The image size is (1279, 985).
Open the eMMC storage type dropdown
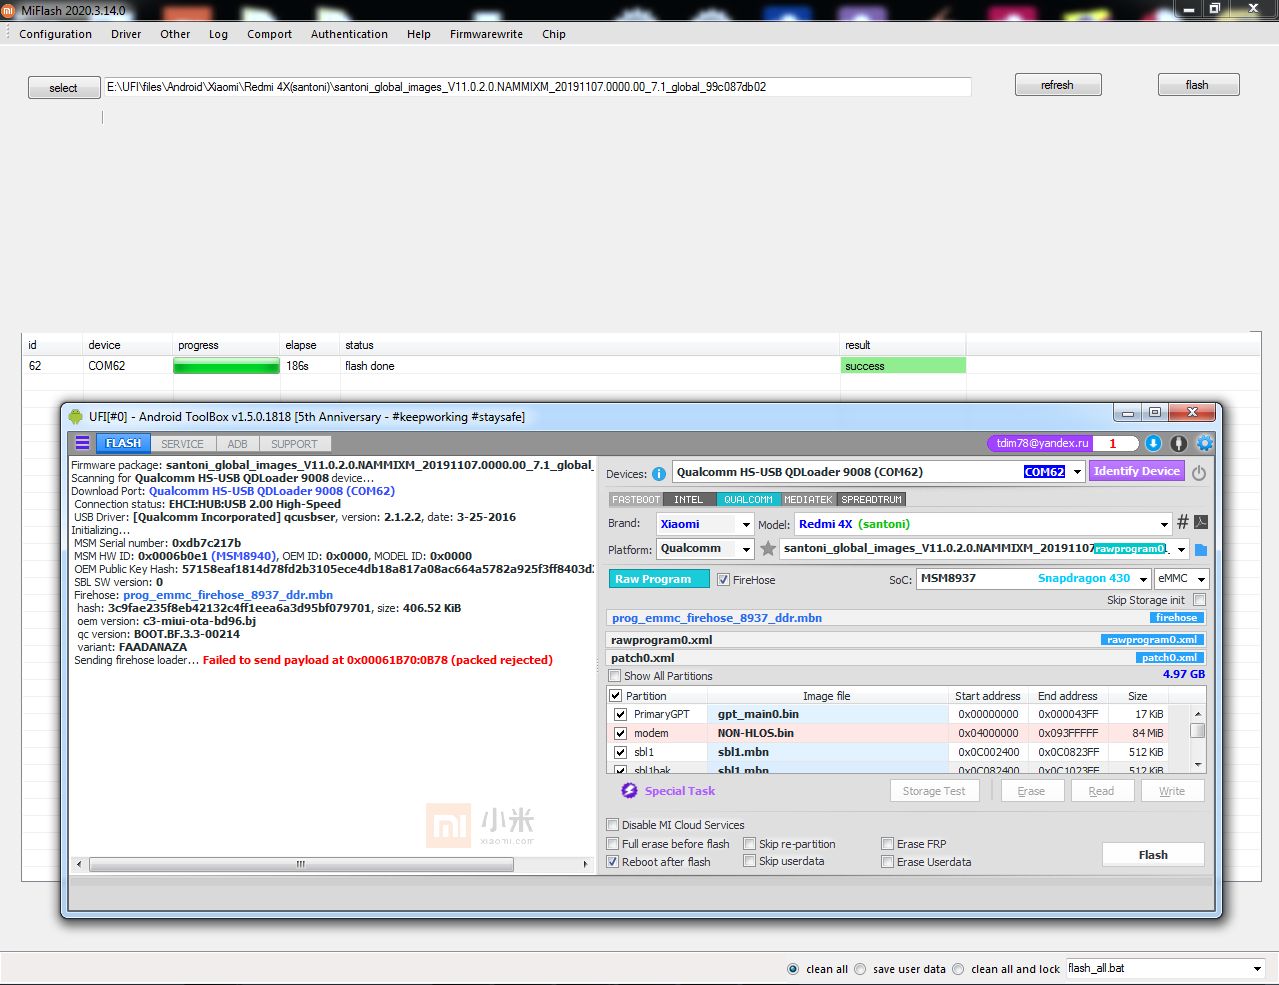coord(1201,579)
